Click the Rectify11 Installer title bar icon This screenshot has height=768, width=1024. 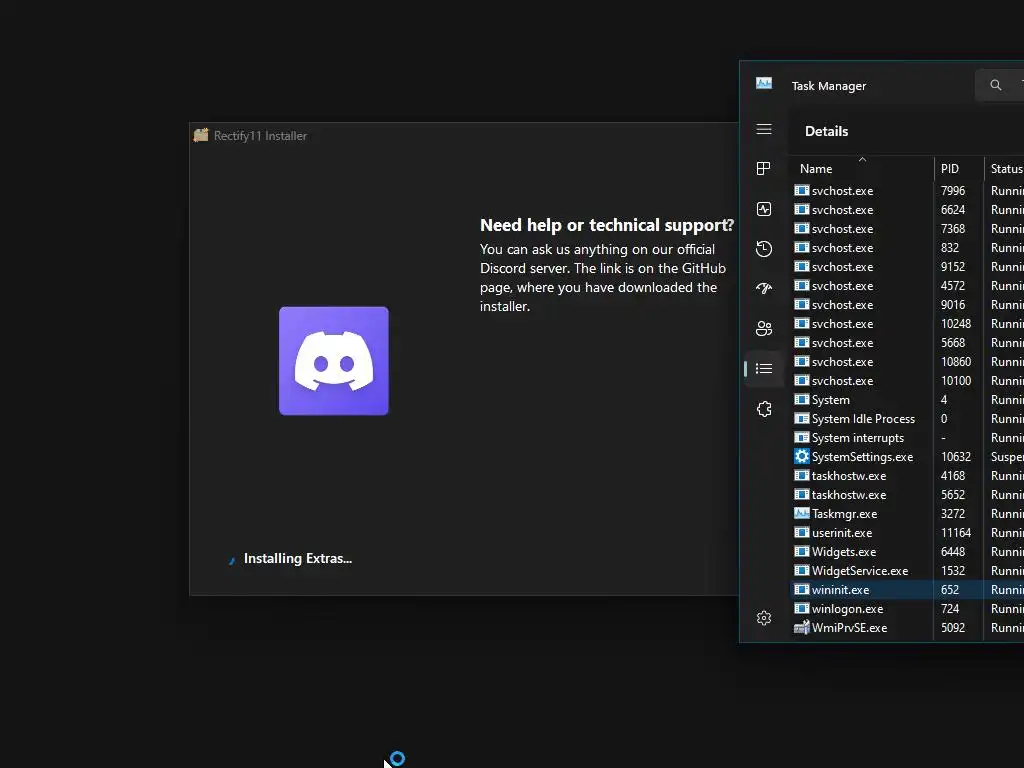(201, 135)
